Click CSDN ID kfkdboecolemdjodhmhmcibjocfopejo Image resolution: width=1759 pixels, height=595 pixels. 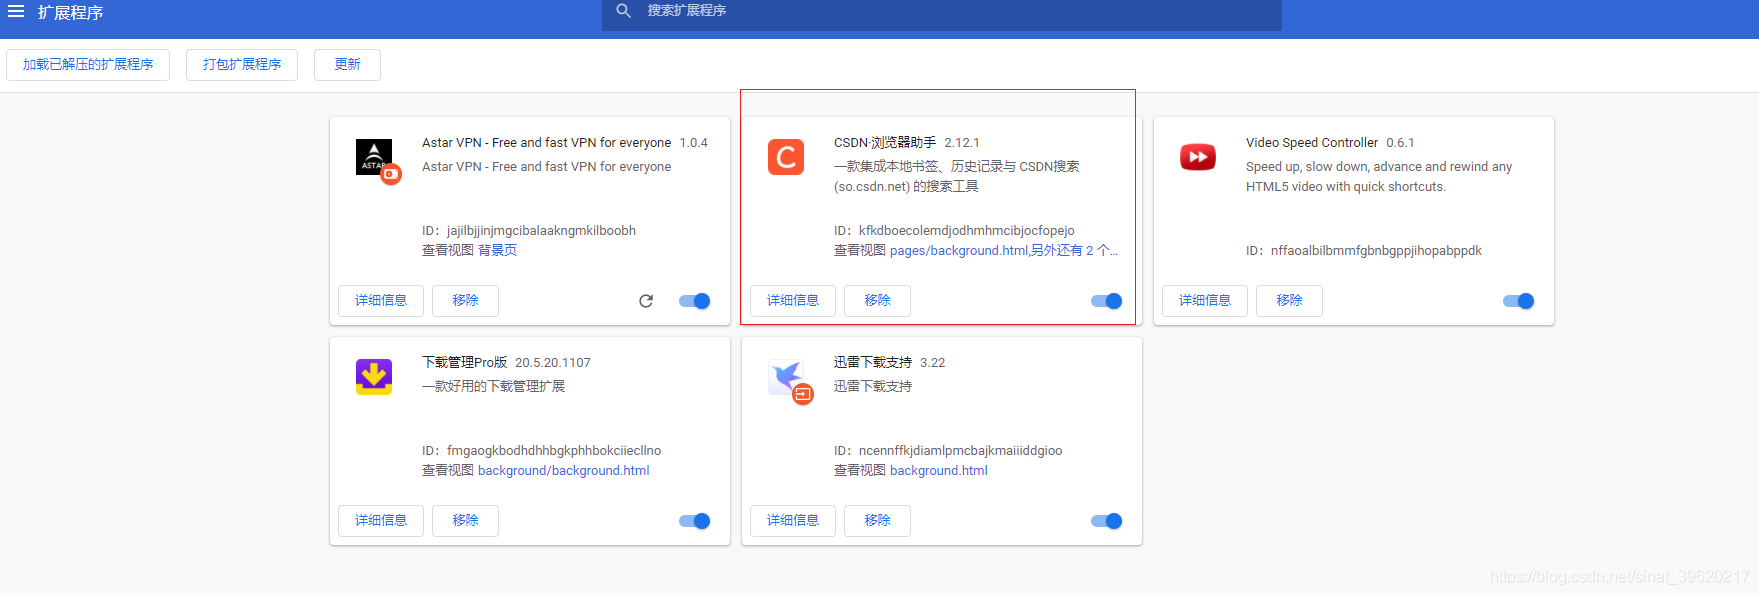coord(966,230)
